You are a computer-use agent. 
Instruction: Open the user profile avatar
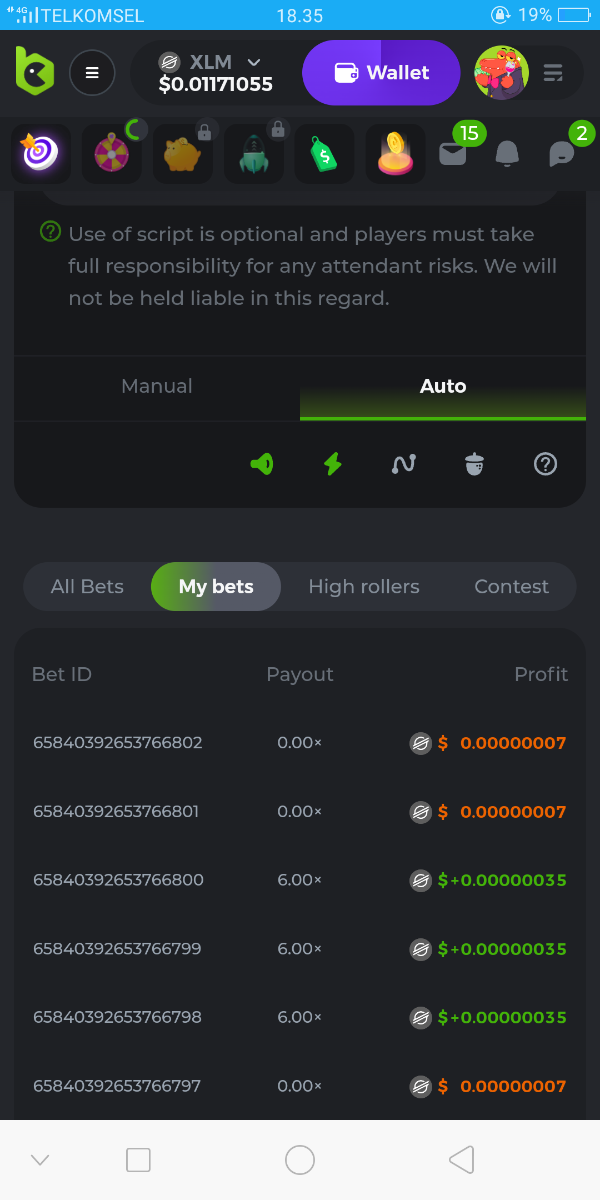(501, 72)
